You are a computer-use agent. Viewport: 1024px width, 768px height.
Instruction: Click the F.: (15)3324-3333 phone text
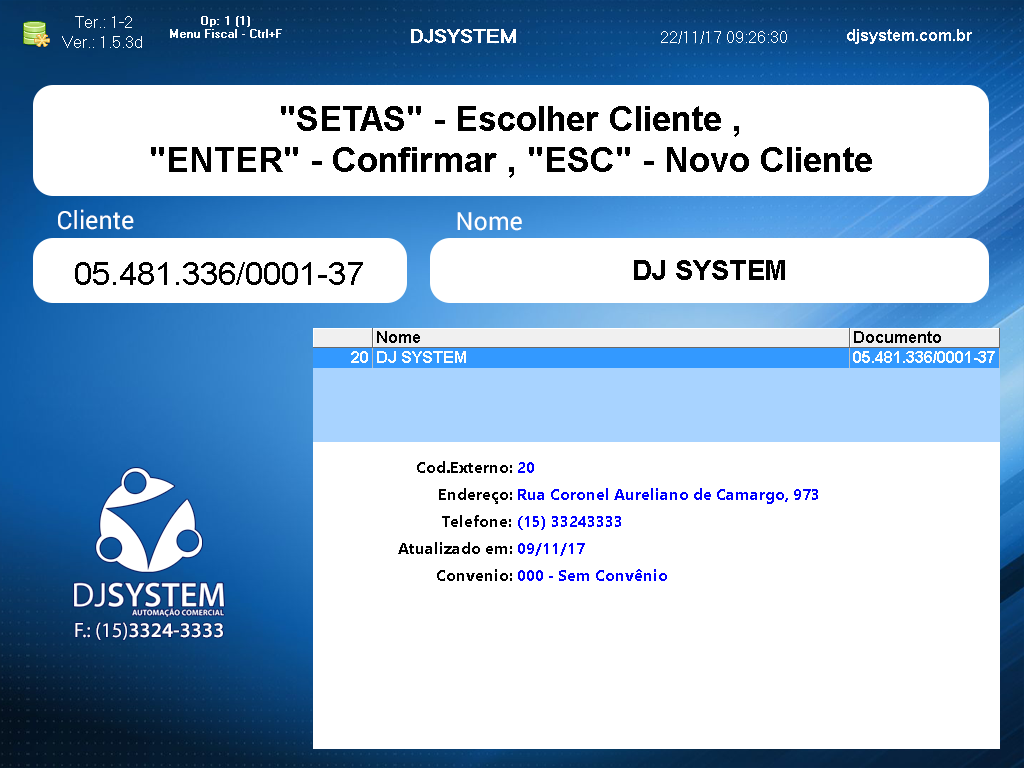(x=149, y=630)
